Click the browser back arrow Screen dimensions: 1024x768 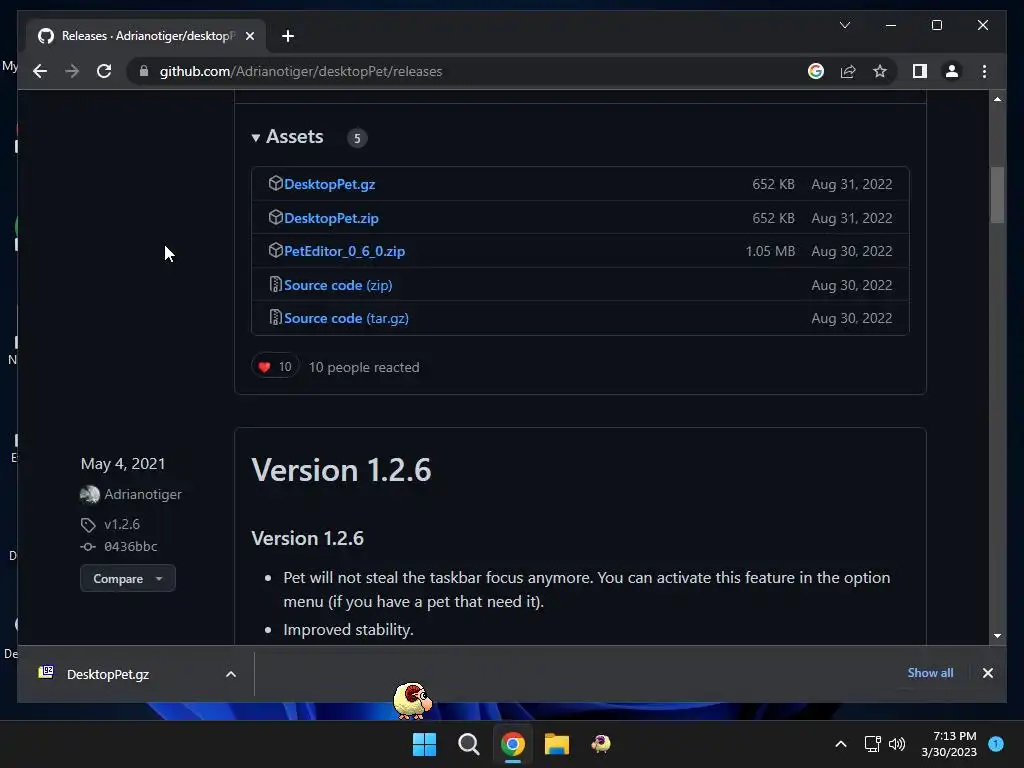pyautogui.click(x=40, y=71)
